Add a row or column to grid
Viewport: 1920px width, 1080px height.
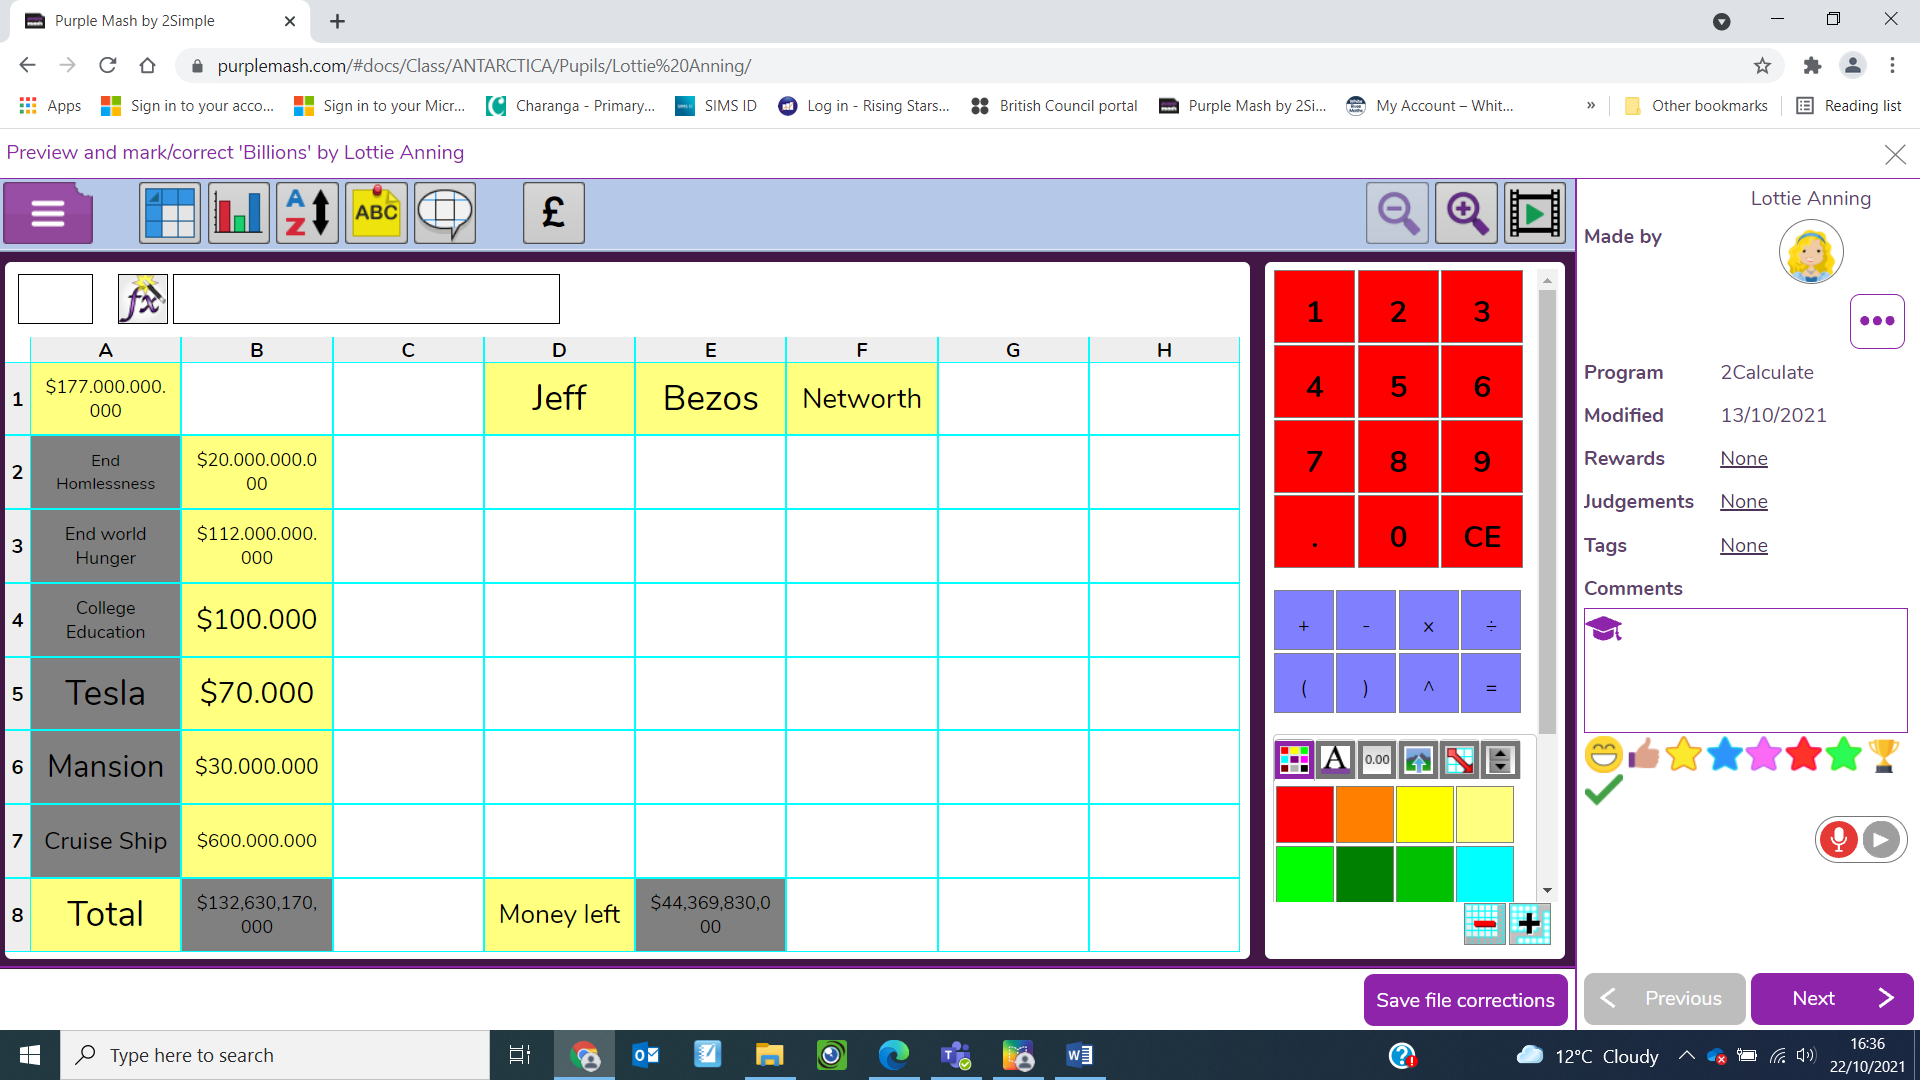point(1529,924)
